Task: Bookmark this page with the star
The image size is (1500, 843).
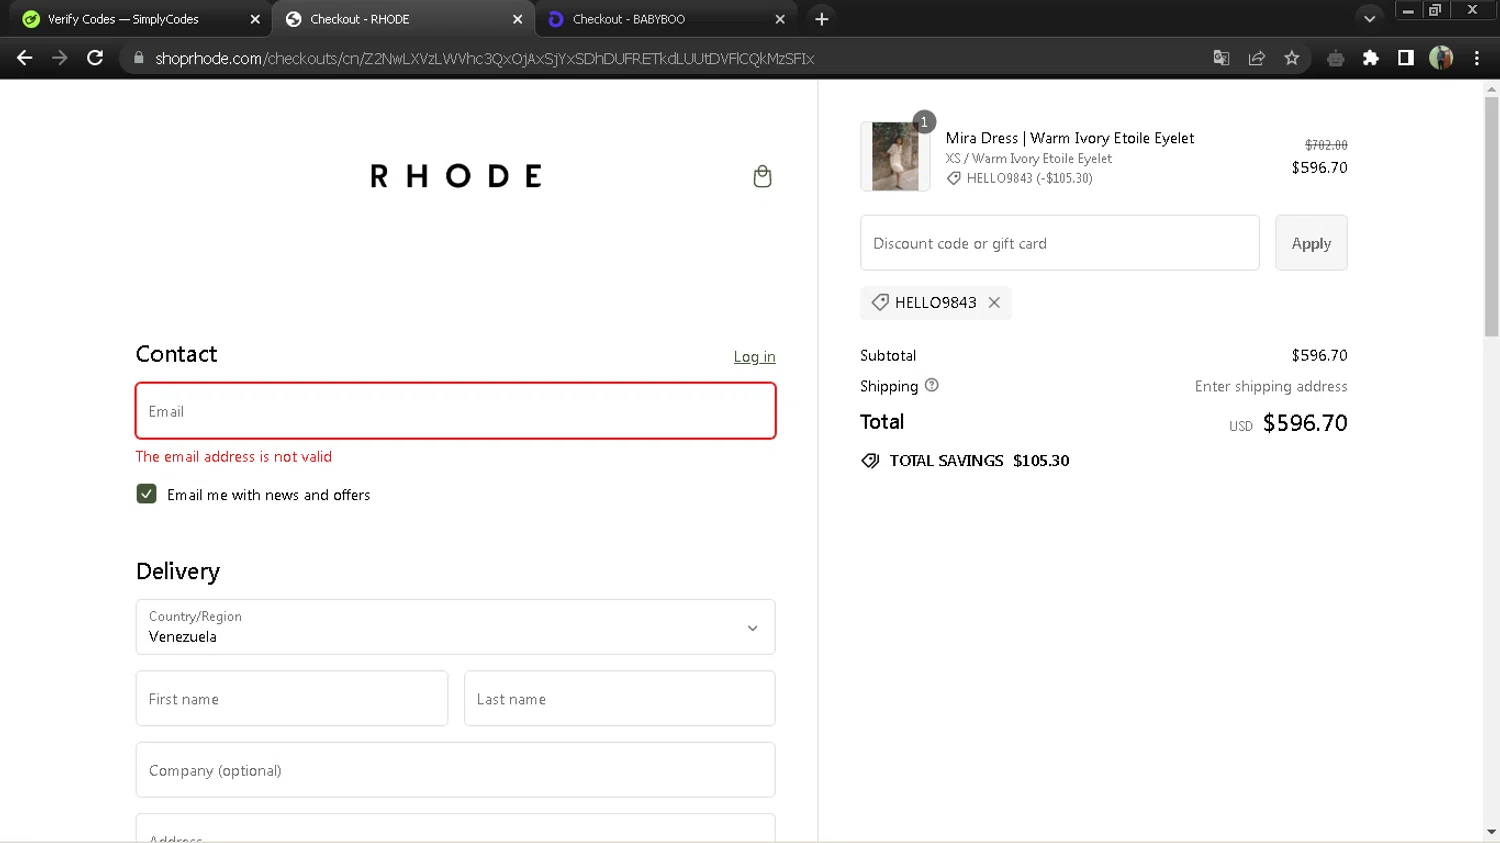Action: tap(1292, 58)
